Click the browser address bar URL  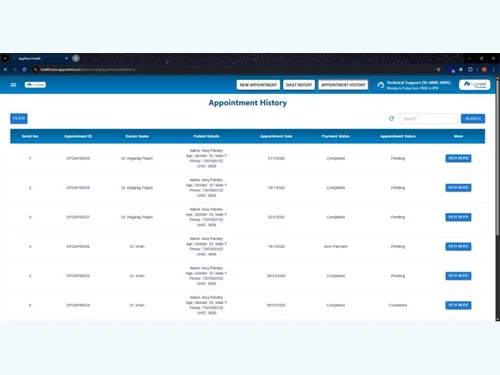click(88, 69)
